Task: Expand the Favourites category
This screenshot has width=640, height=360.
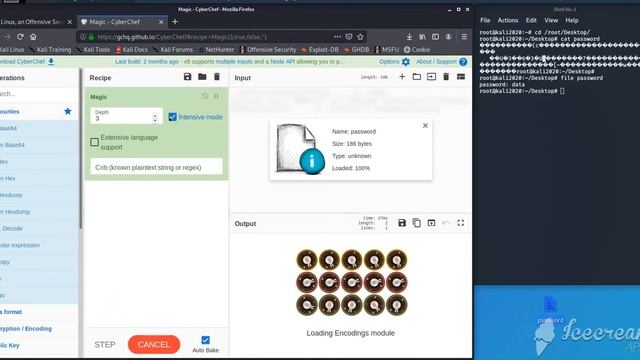Action: point(39,111)
